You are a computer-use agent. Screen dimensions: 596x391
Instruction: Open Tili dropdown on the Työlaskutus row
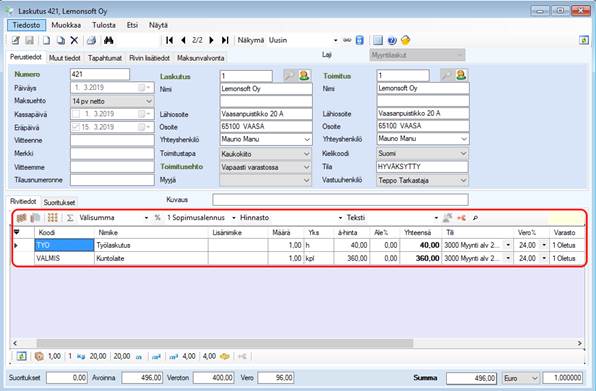508,245
